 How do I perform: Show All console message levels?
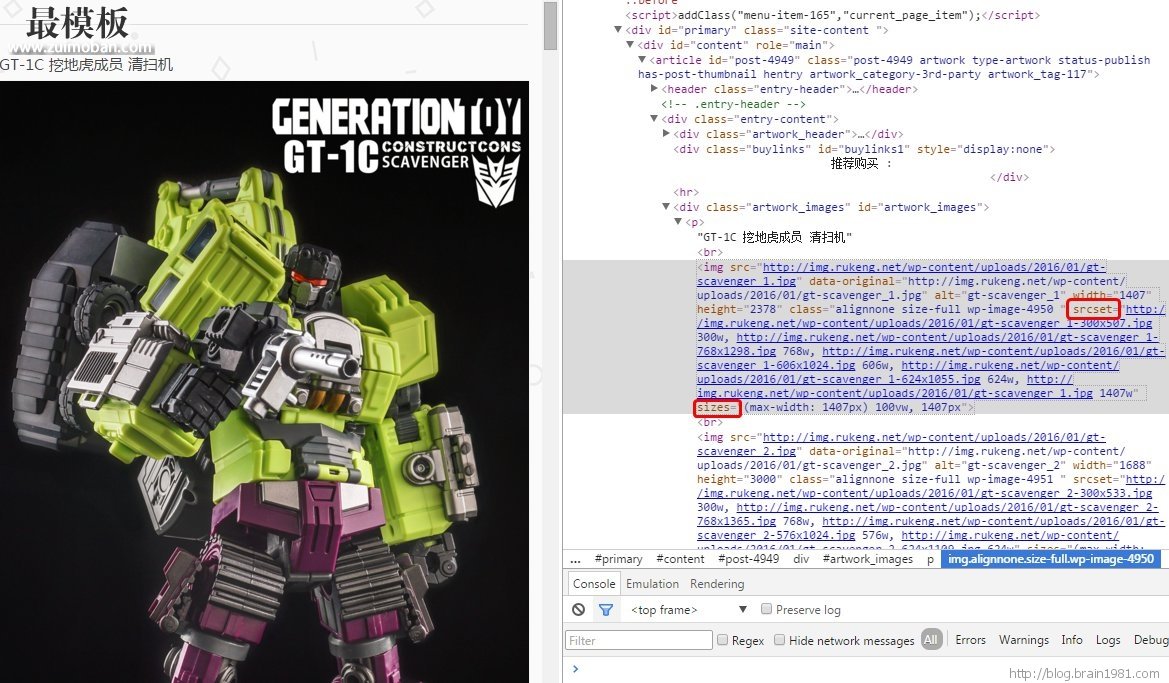(930, 640)
